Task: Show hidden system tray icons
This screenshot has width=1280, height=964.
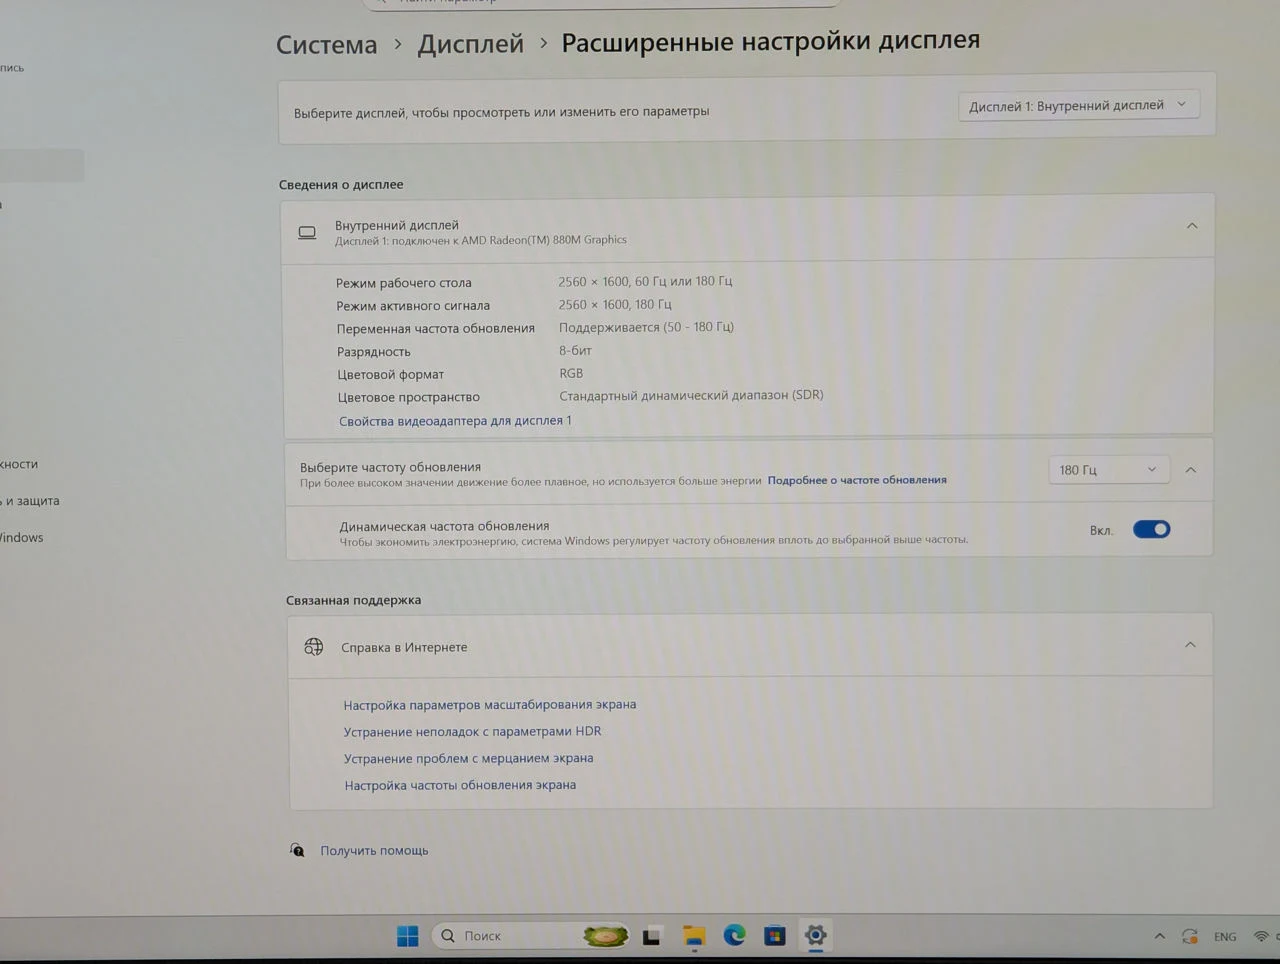Action: pos(1160,937)
